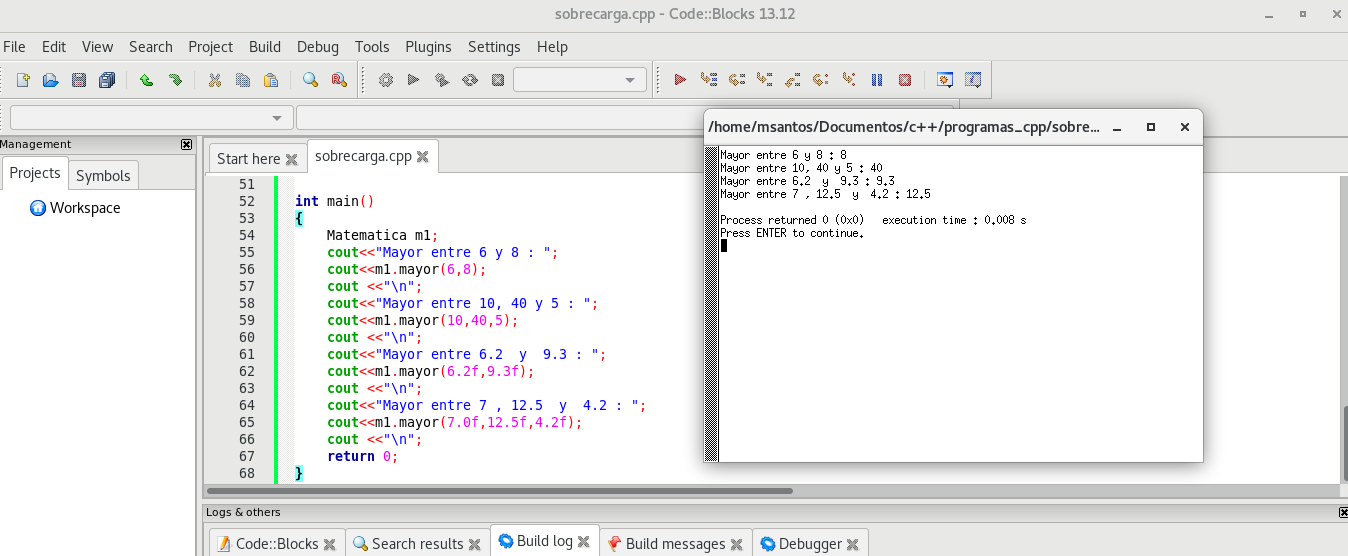Build the project with the gear icon
Image resolution: width=1348 pixels, height=556 pixels.
pos(386,80)
